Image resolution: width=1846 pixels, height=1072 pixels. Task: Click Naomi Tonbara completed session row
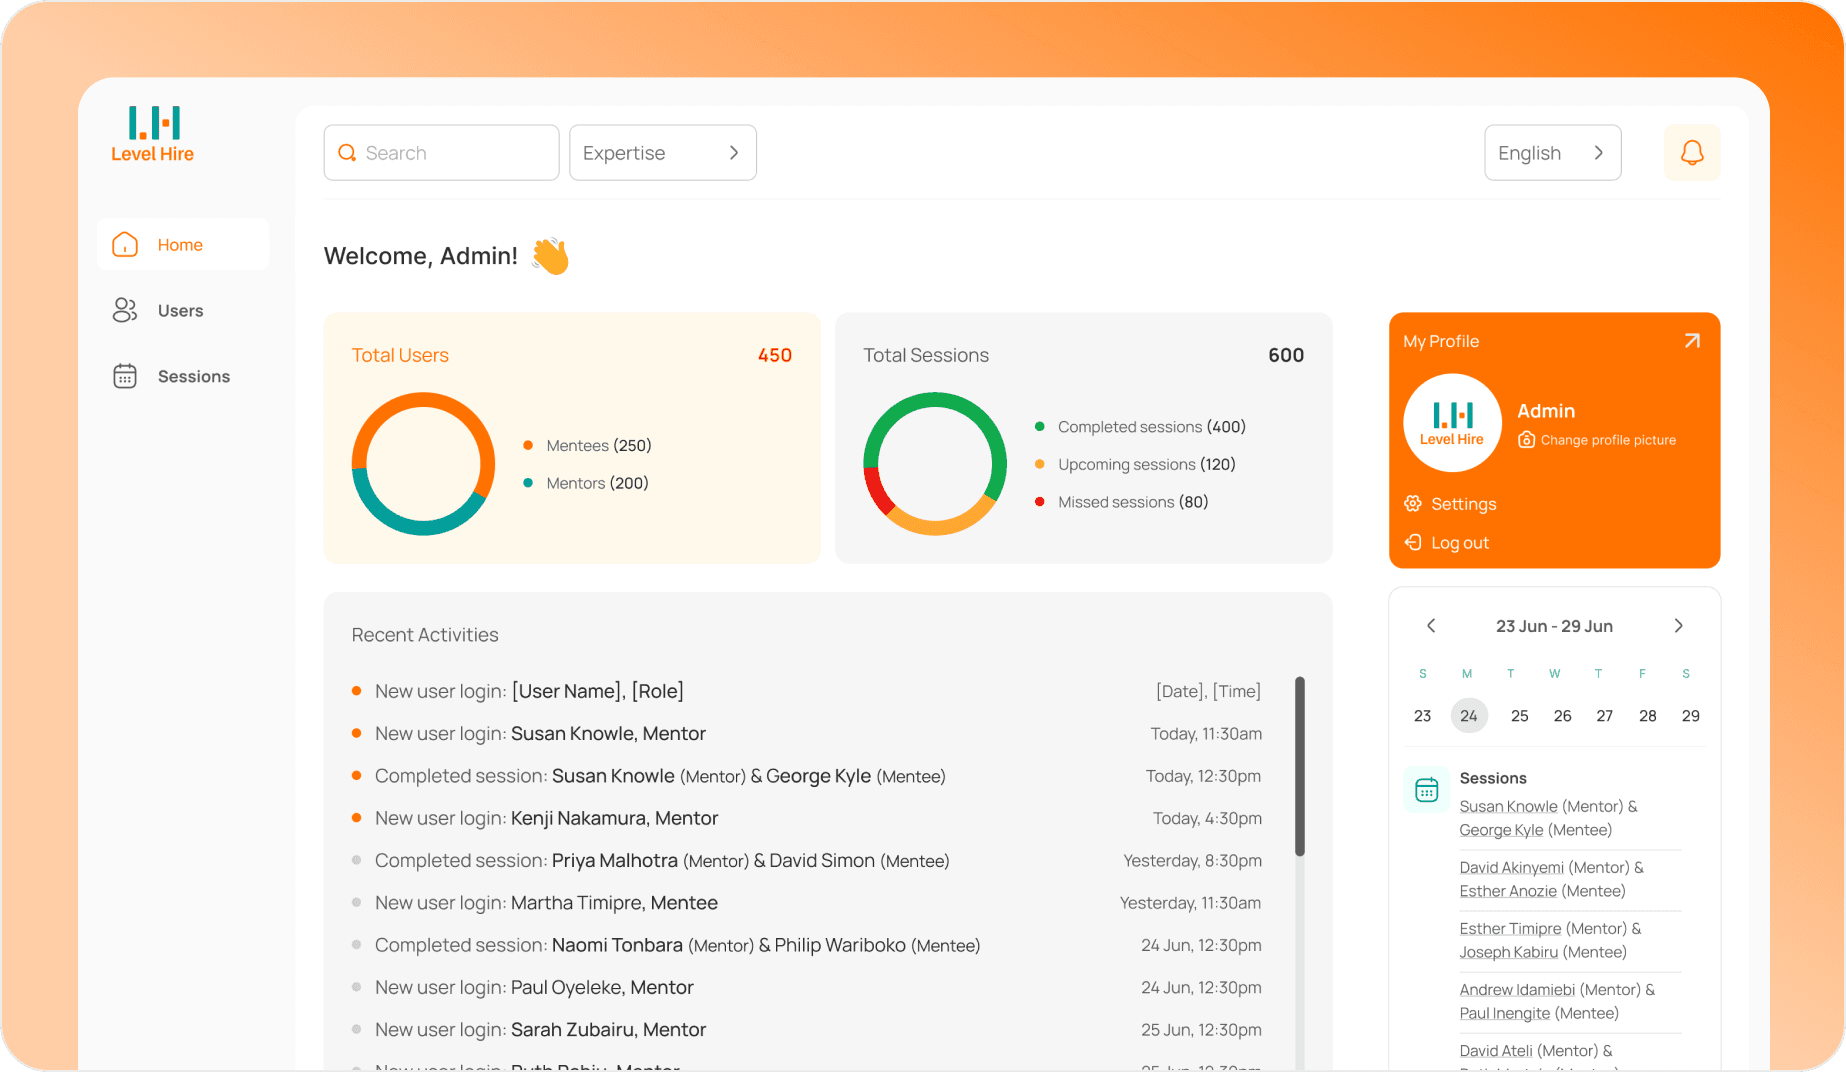tap(807, 945)
